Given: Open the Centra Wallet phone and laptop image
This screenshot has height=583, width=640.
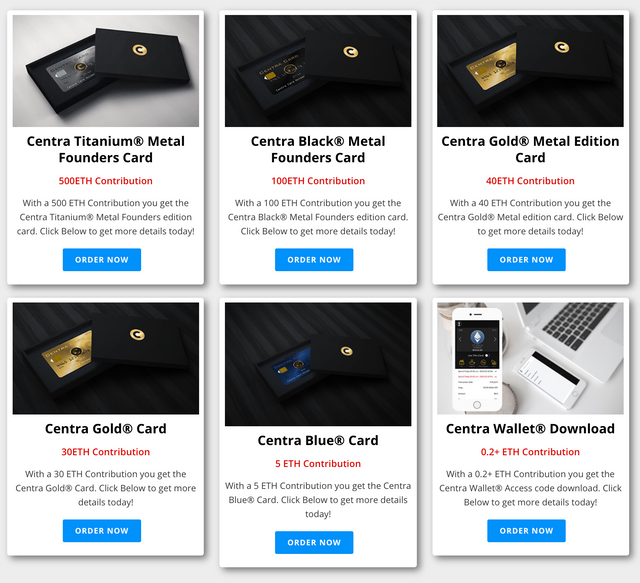Looking at the screenshot, I should (x=530, y=358).
